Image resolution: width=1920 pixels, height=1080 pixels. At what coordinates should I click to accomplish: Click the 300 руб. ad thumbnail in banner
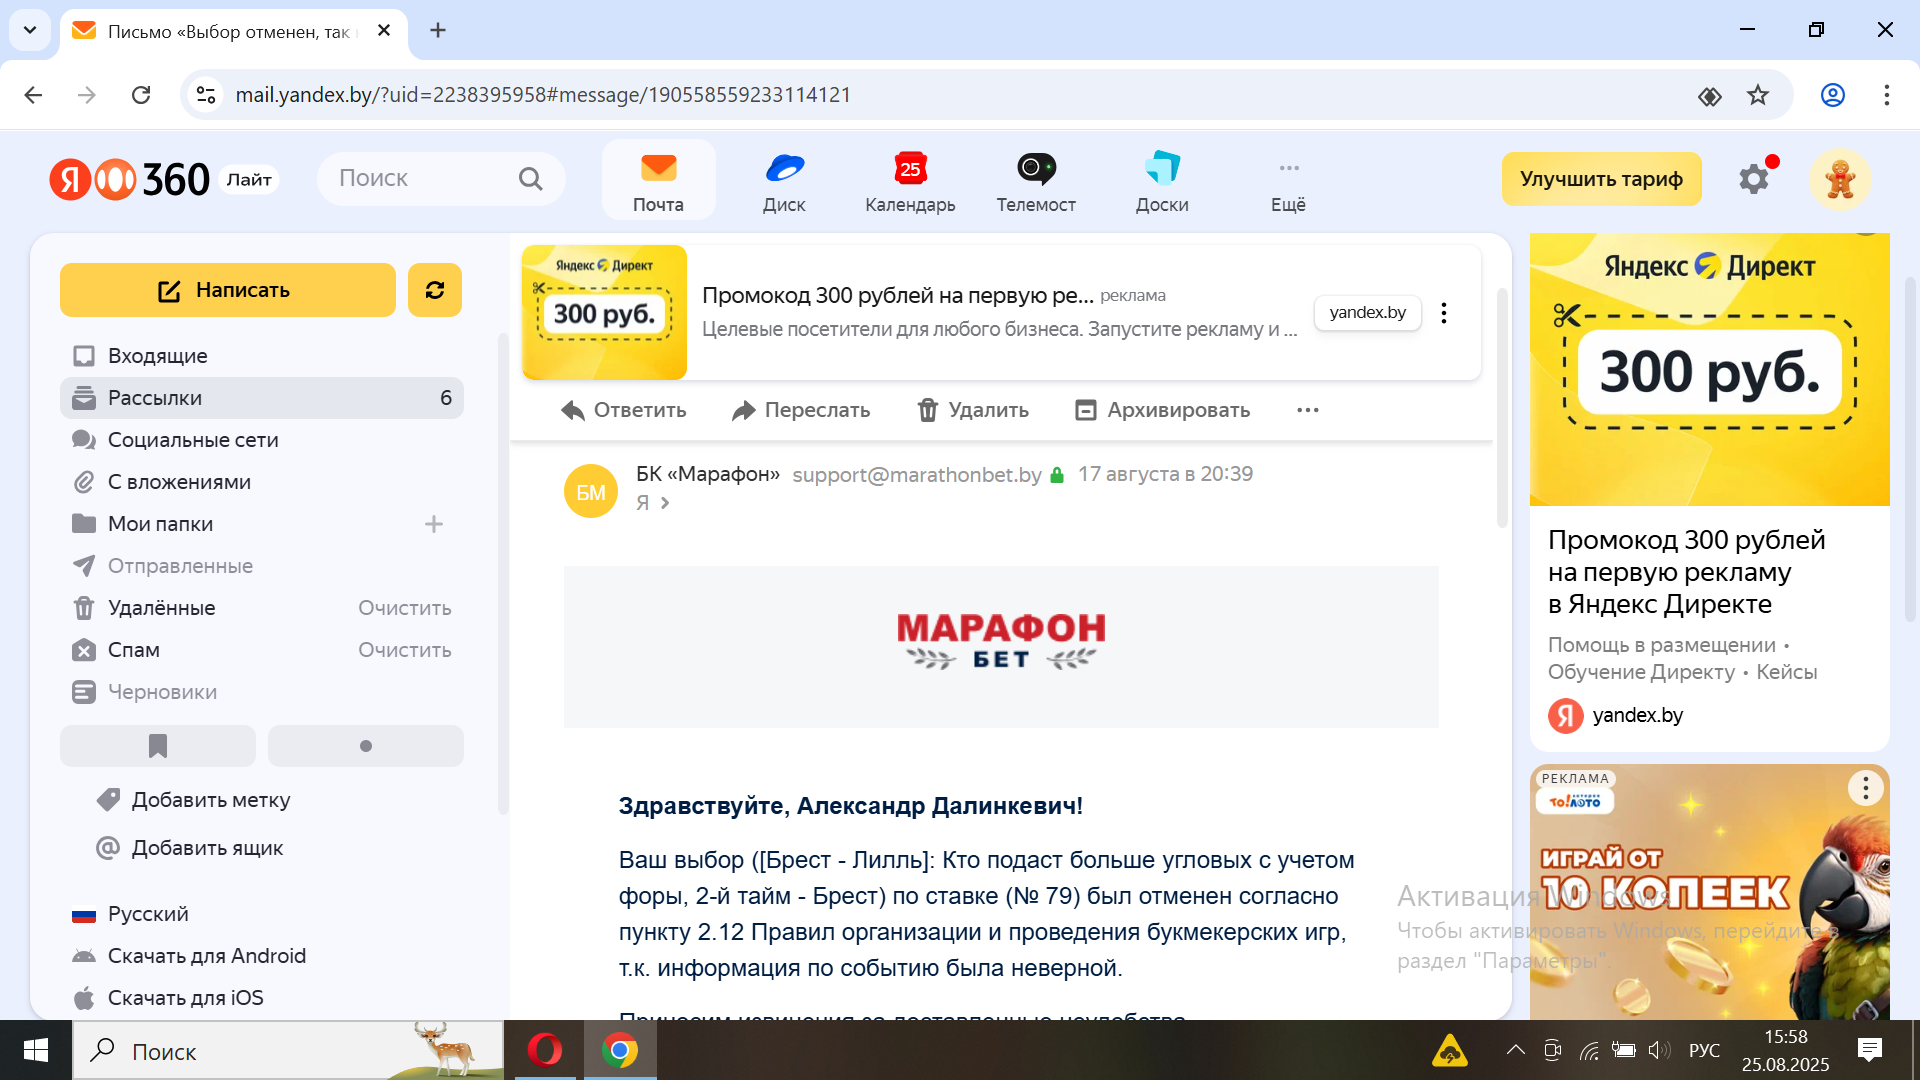[604, 312]
